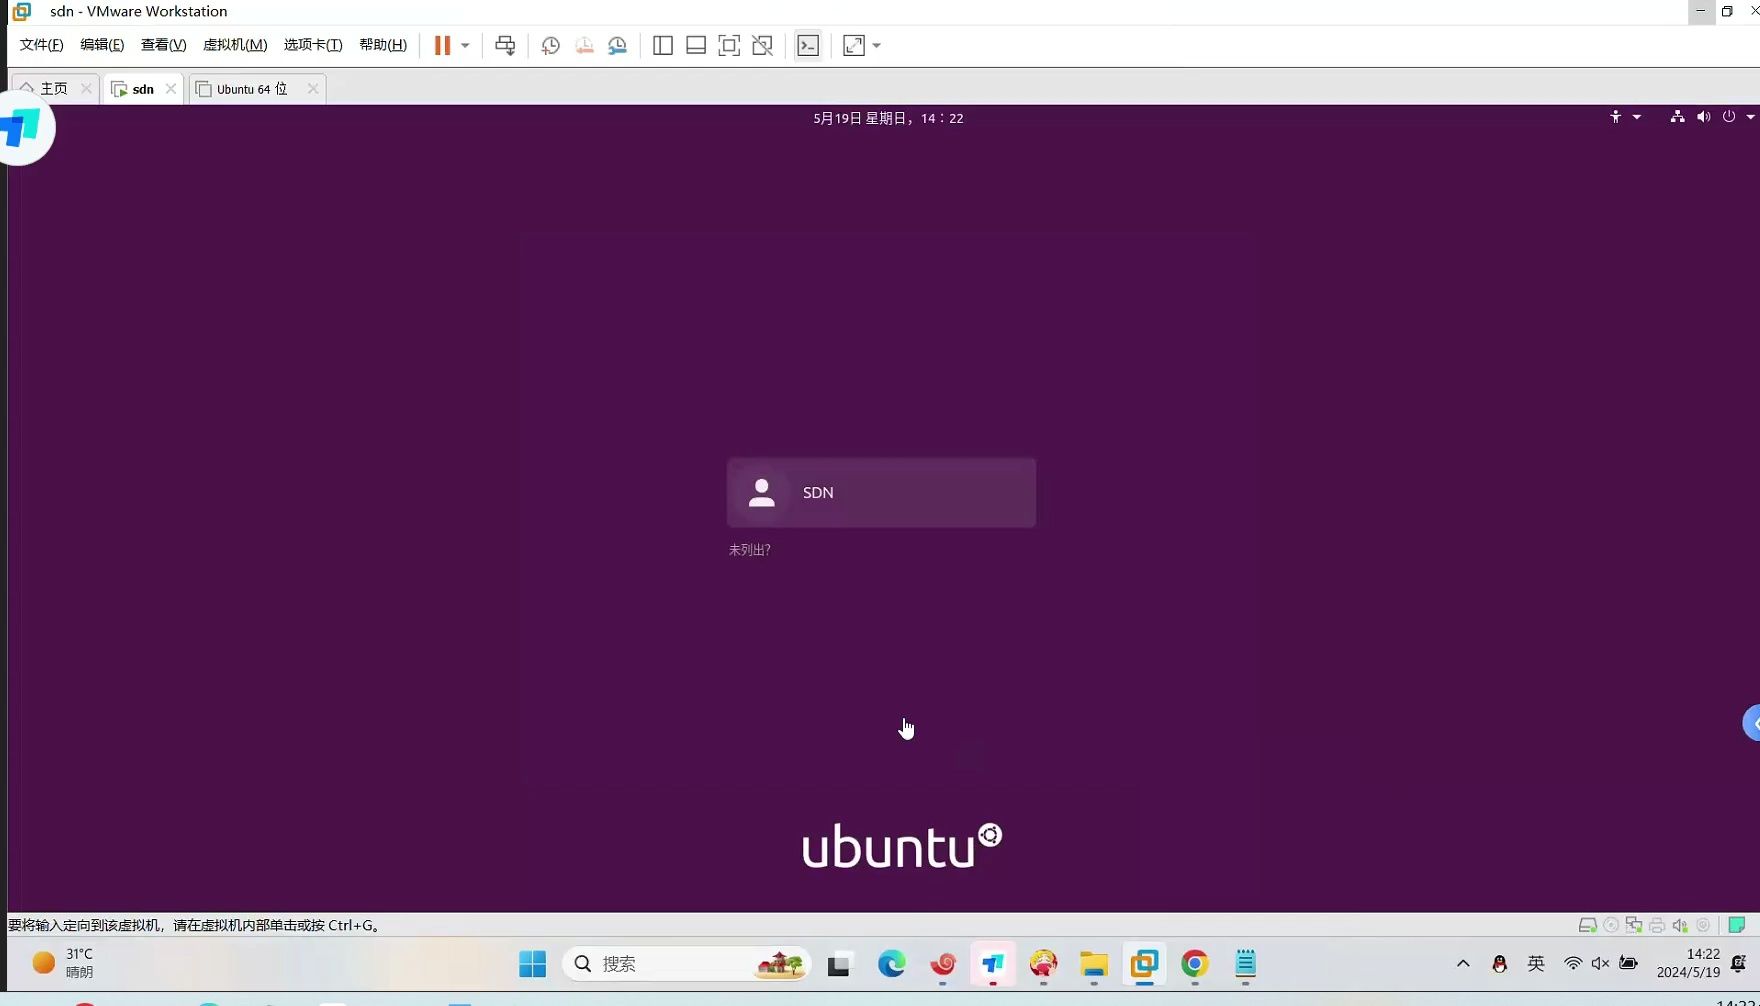Take a snapshot of the virtual machine
The height and width of the screenshot is (1006, 1760).
click(550, 45)
